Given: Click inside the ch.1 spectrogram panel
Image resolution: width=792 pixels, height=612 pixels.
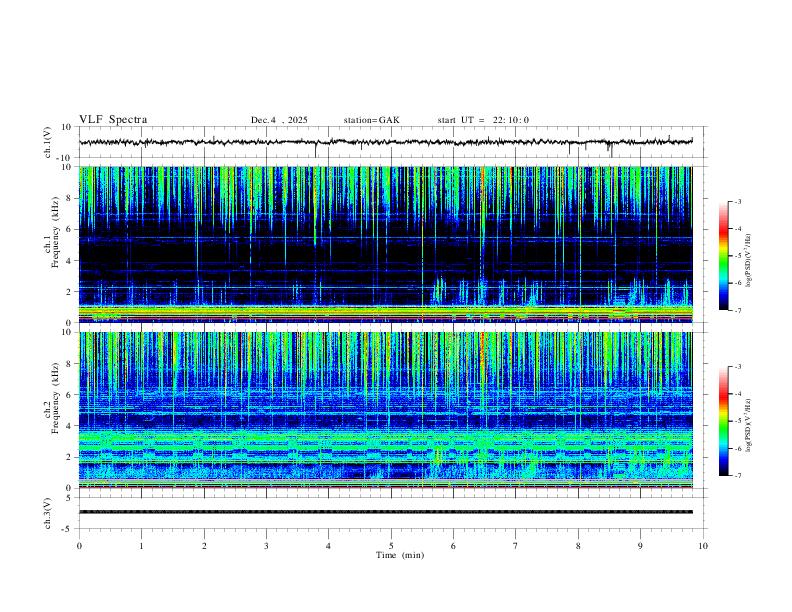Looking at the screenshot, I should coord(386,244).
